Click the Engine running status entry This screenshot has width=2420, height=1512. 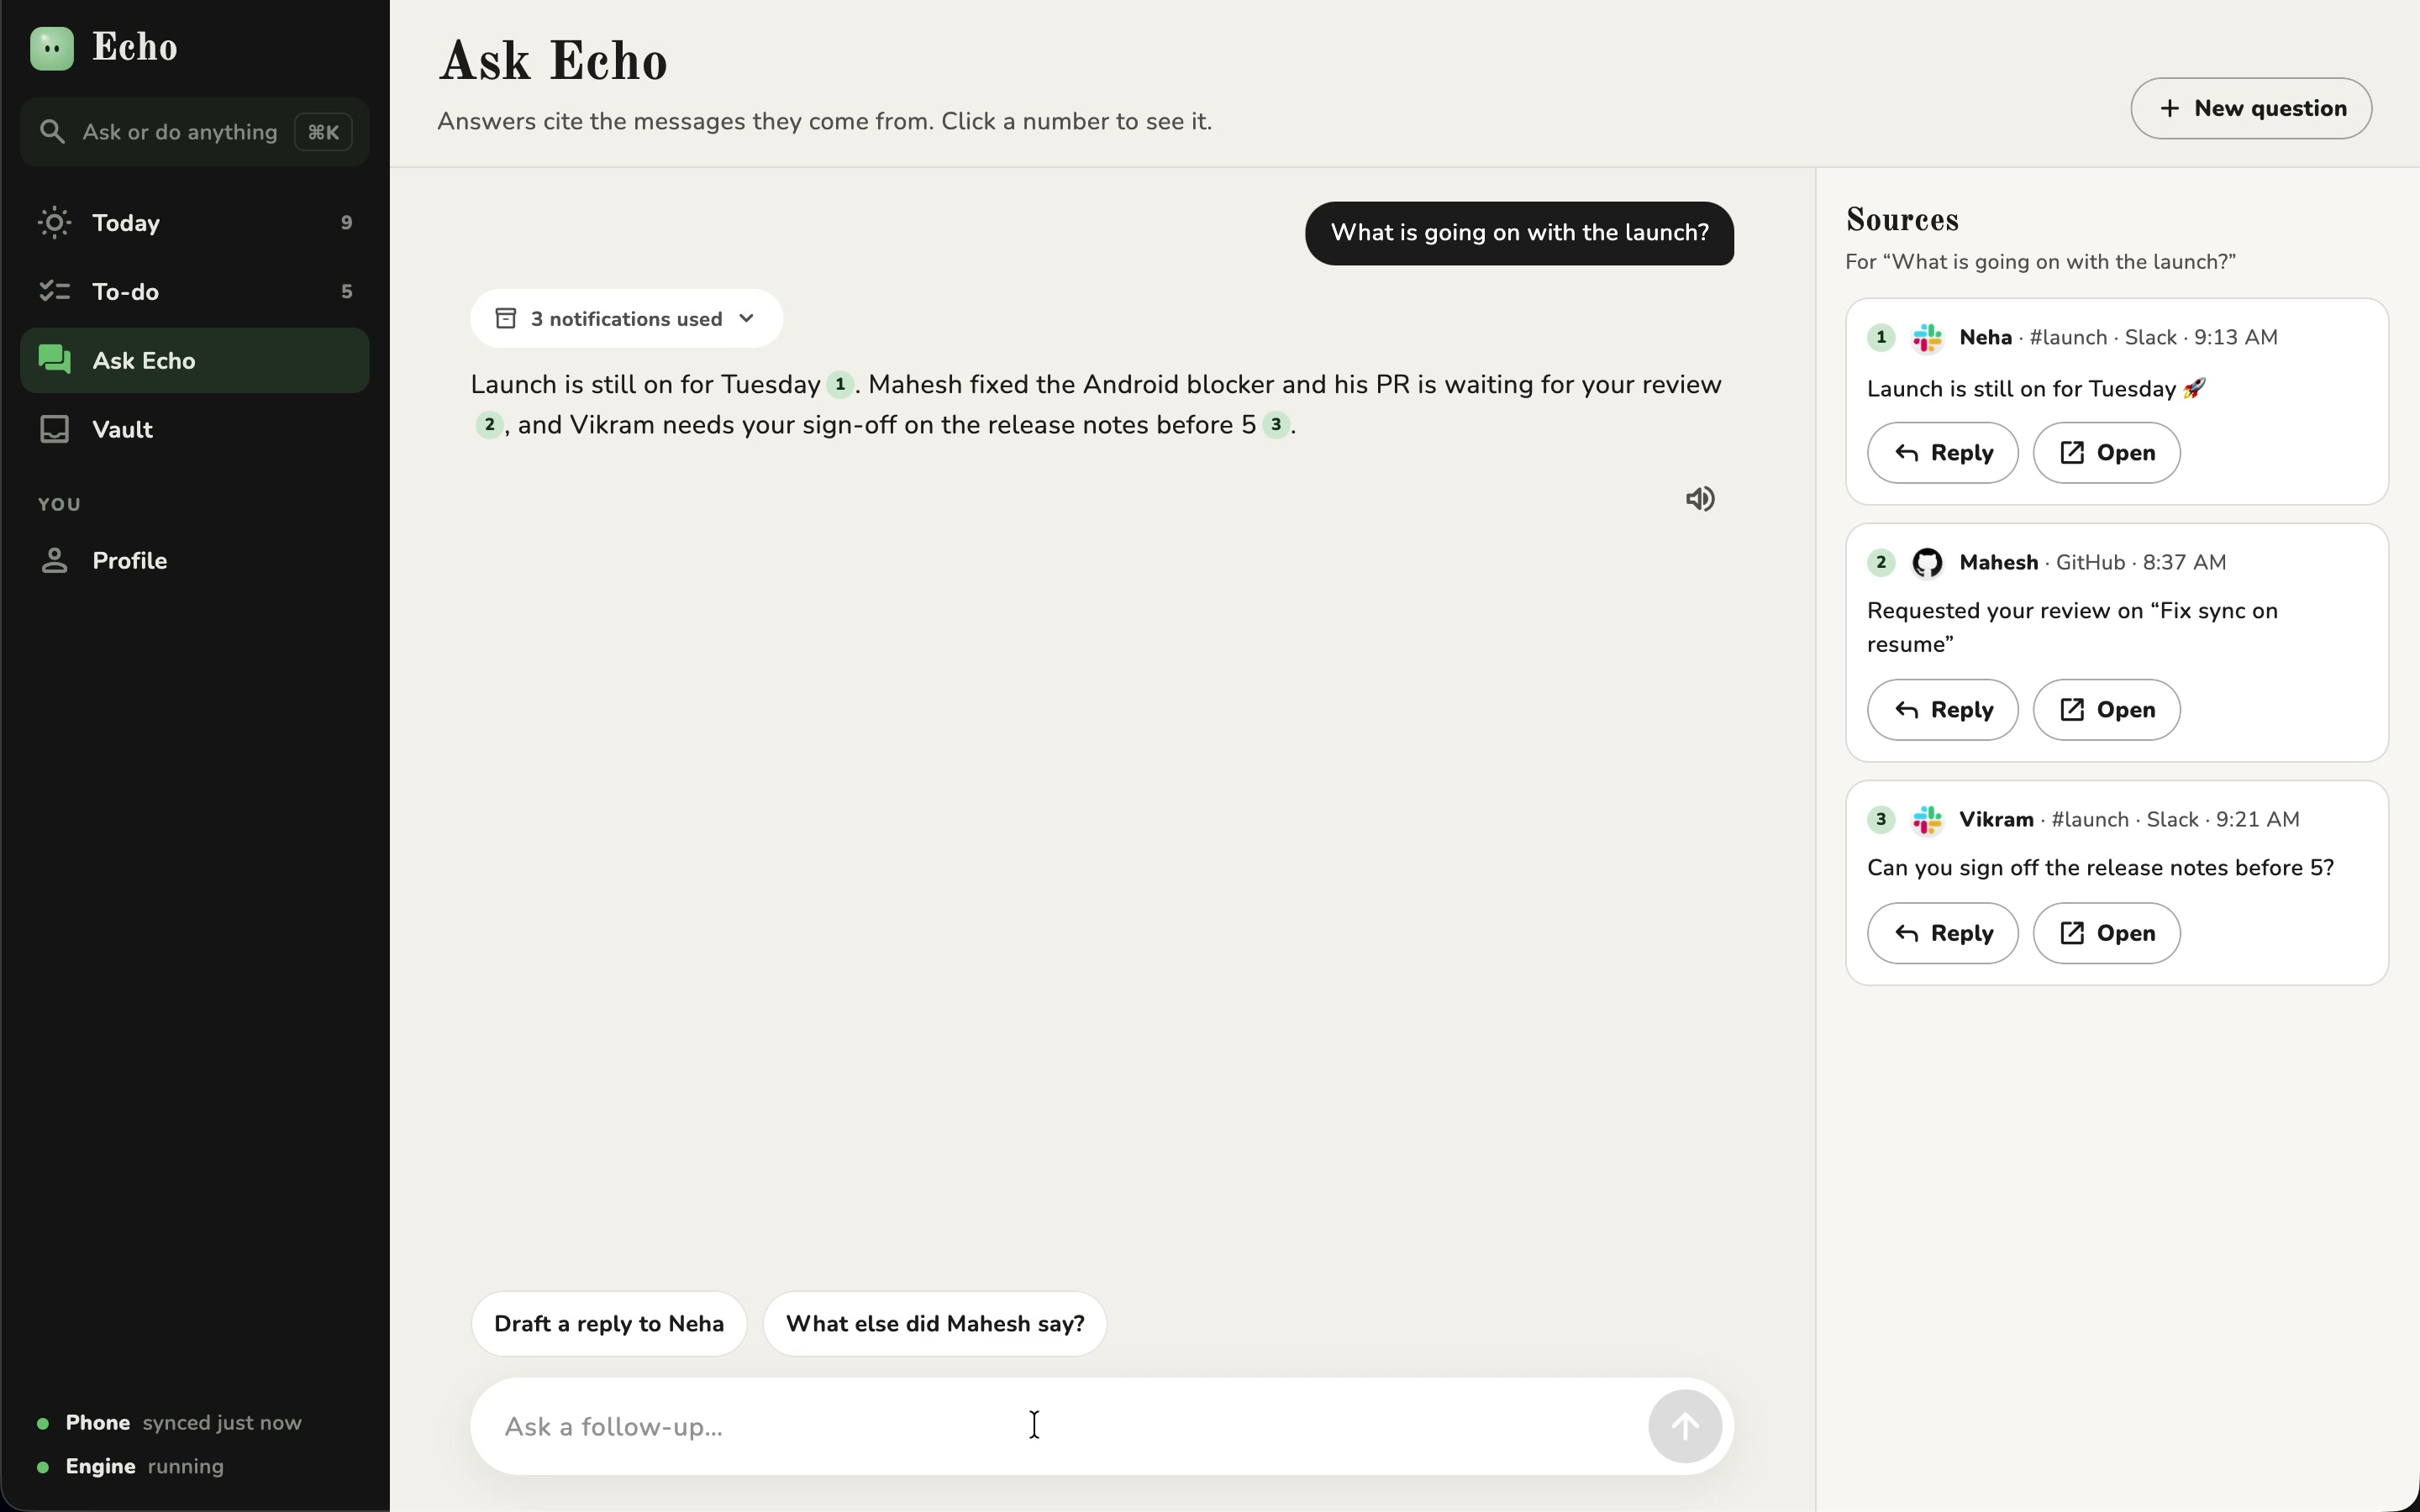coord(131,1467)
